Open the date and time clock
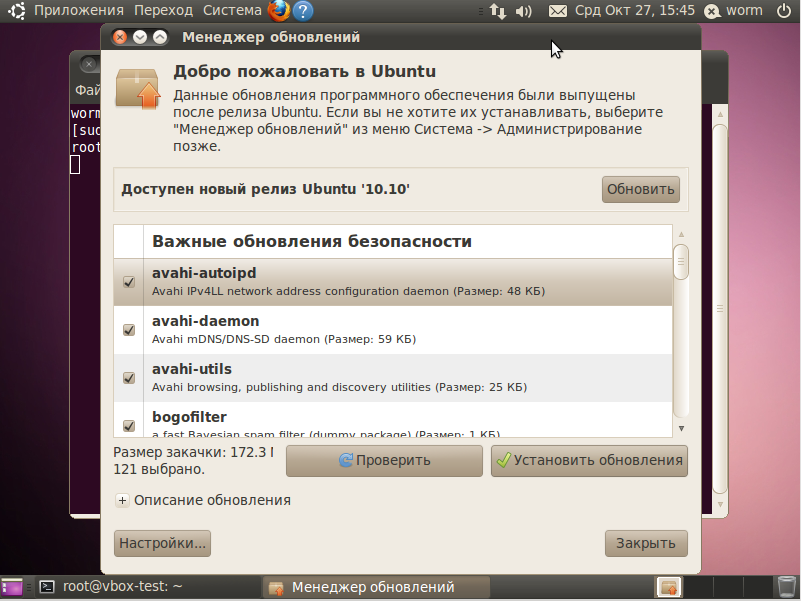The height and width of the screenshot is (601, 801). [634, 10]
